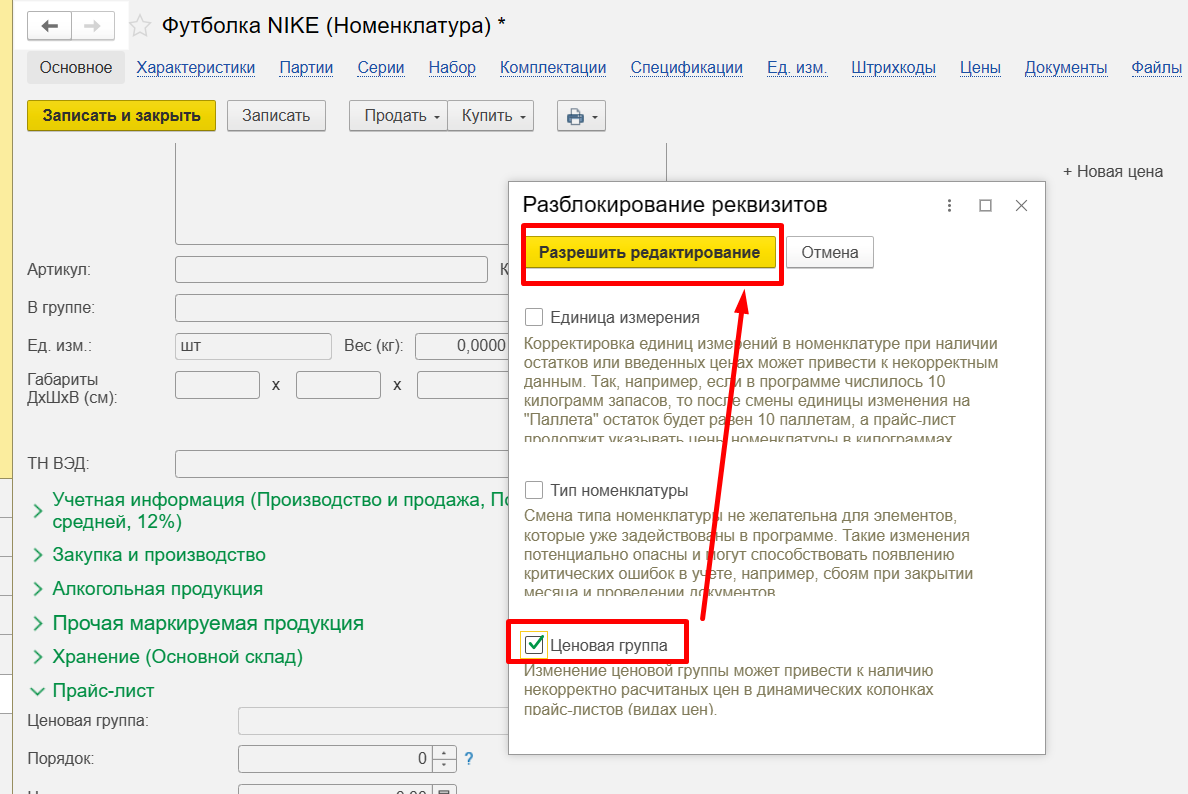The width and height of the screenshot is (1188, 794).
Task: Open the dialog's three-dot more options menu
Action: coord(949,205)
